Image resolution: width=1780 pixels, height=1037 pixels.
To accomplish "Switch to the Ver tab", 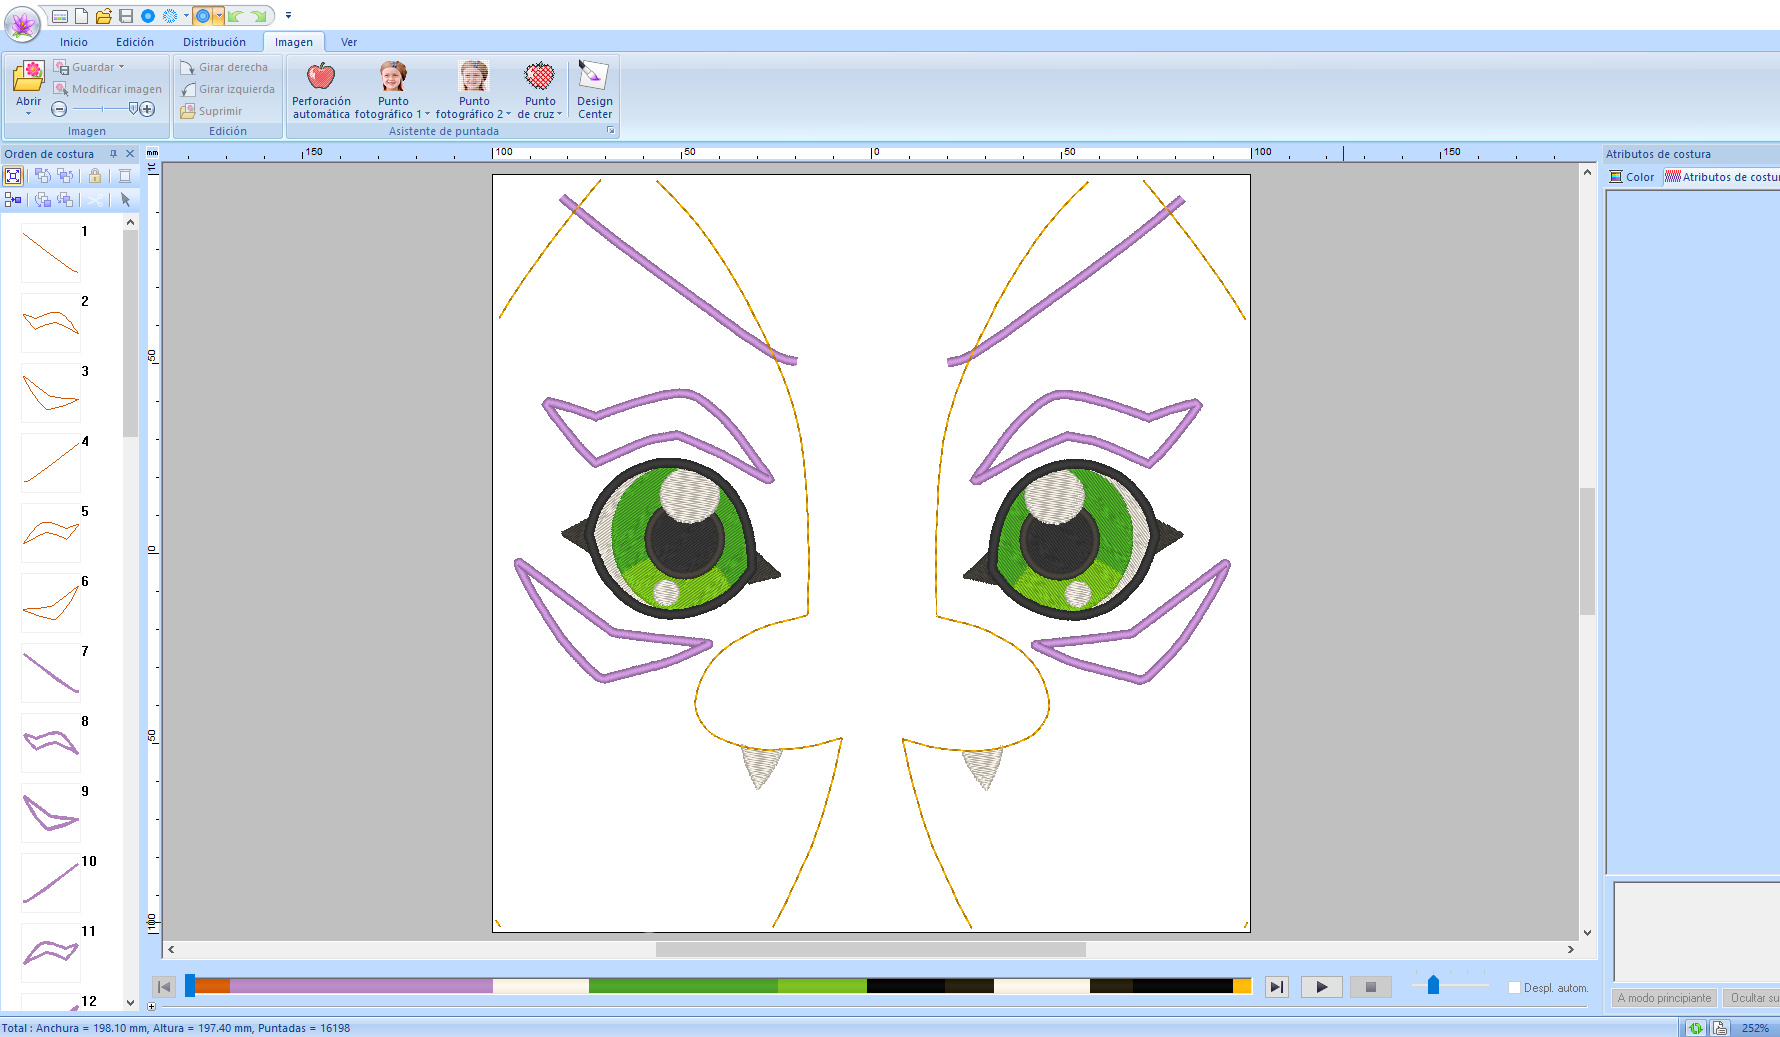I will point(349,42).
